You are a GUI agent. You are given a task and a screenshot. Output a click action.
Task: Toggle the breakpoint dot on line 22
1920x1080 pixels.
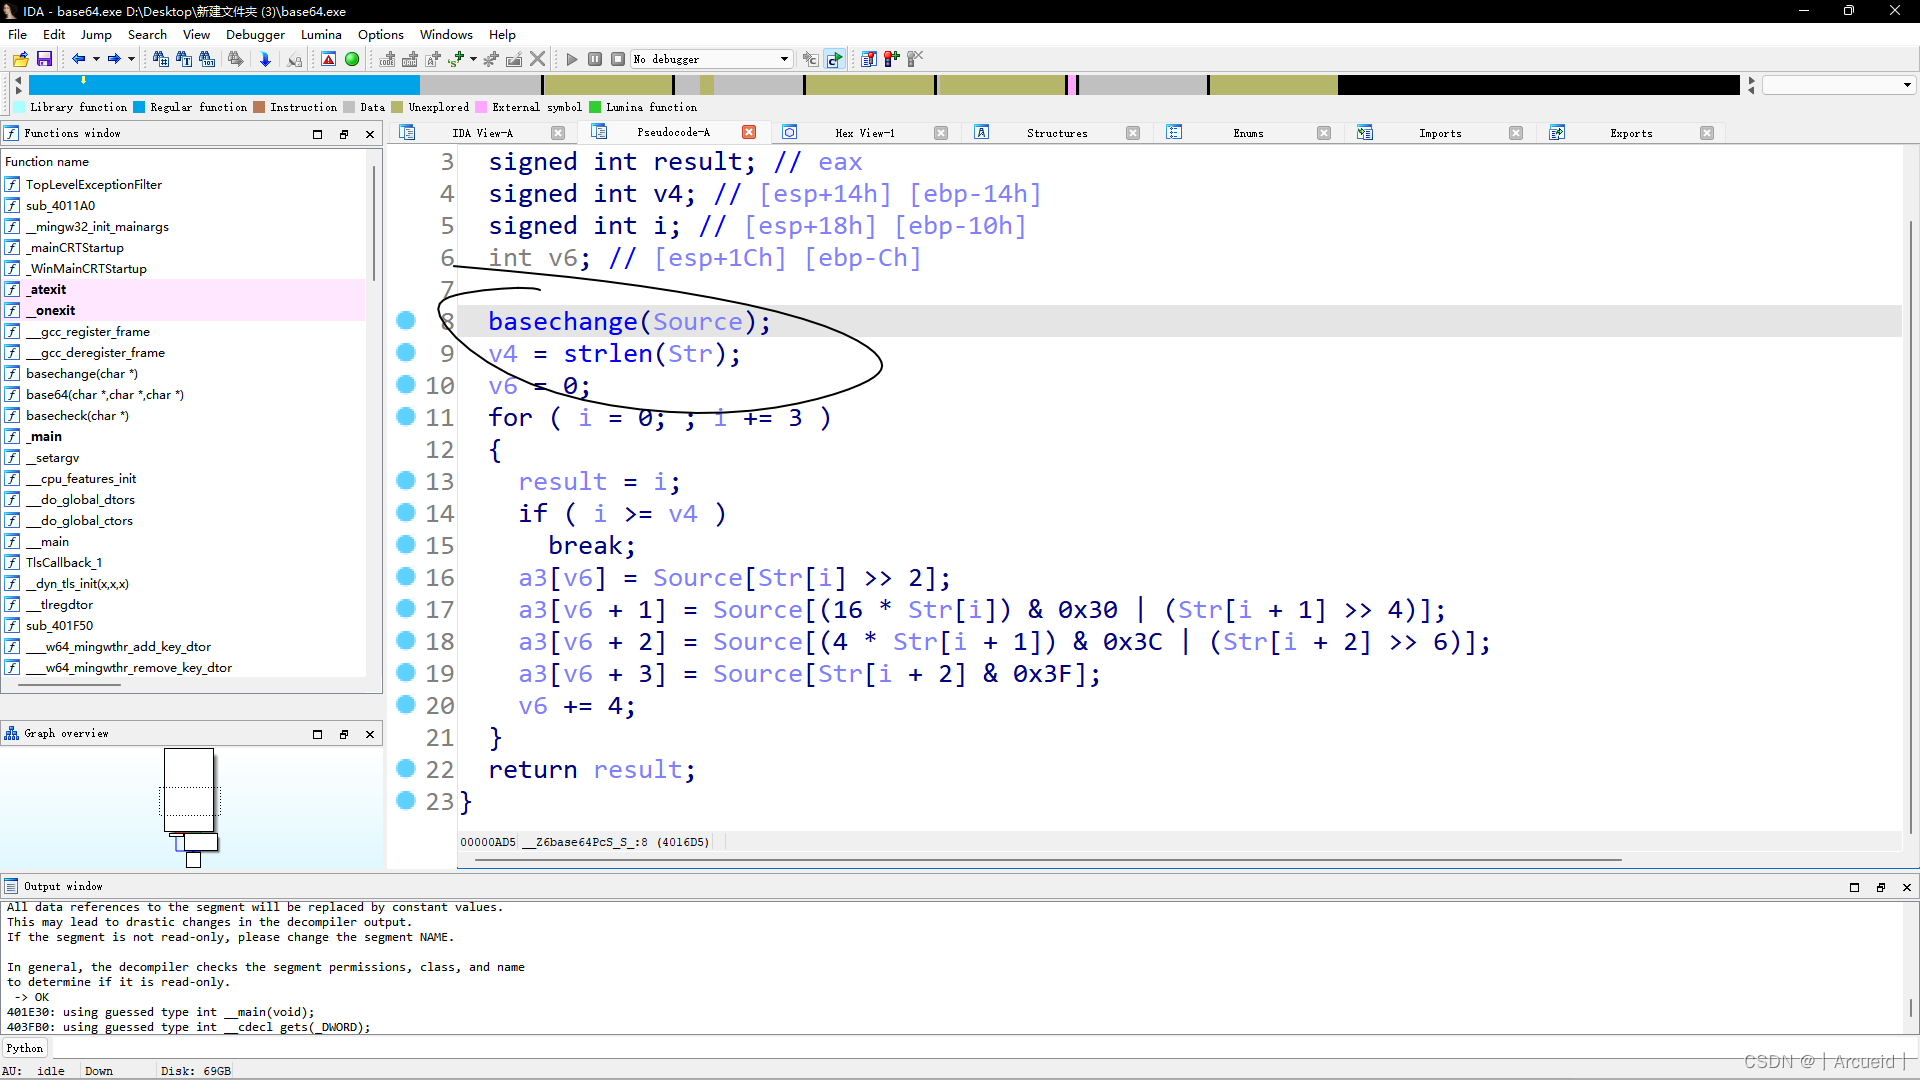406,769
